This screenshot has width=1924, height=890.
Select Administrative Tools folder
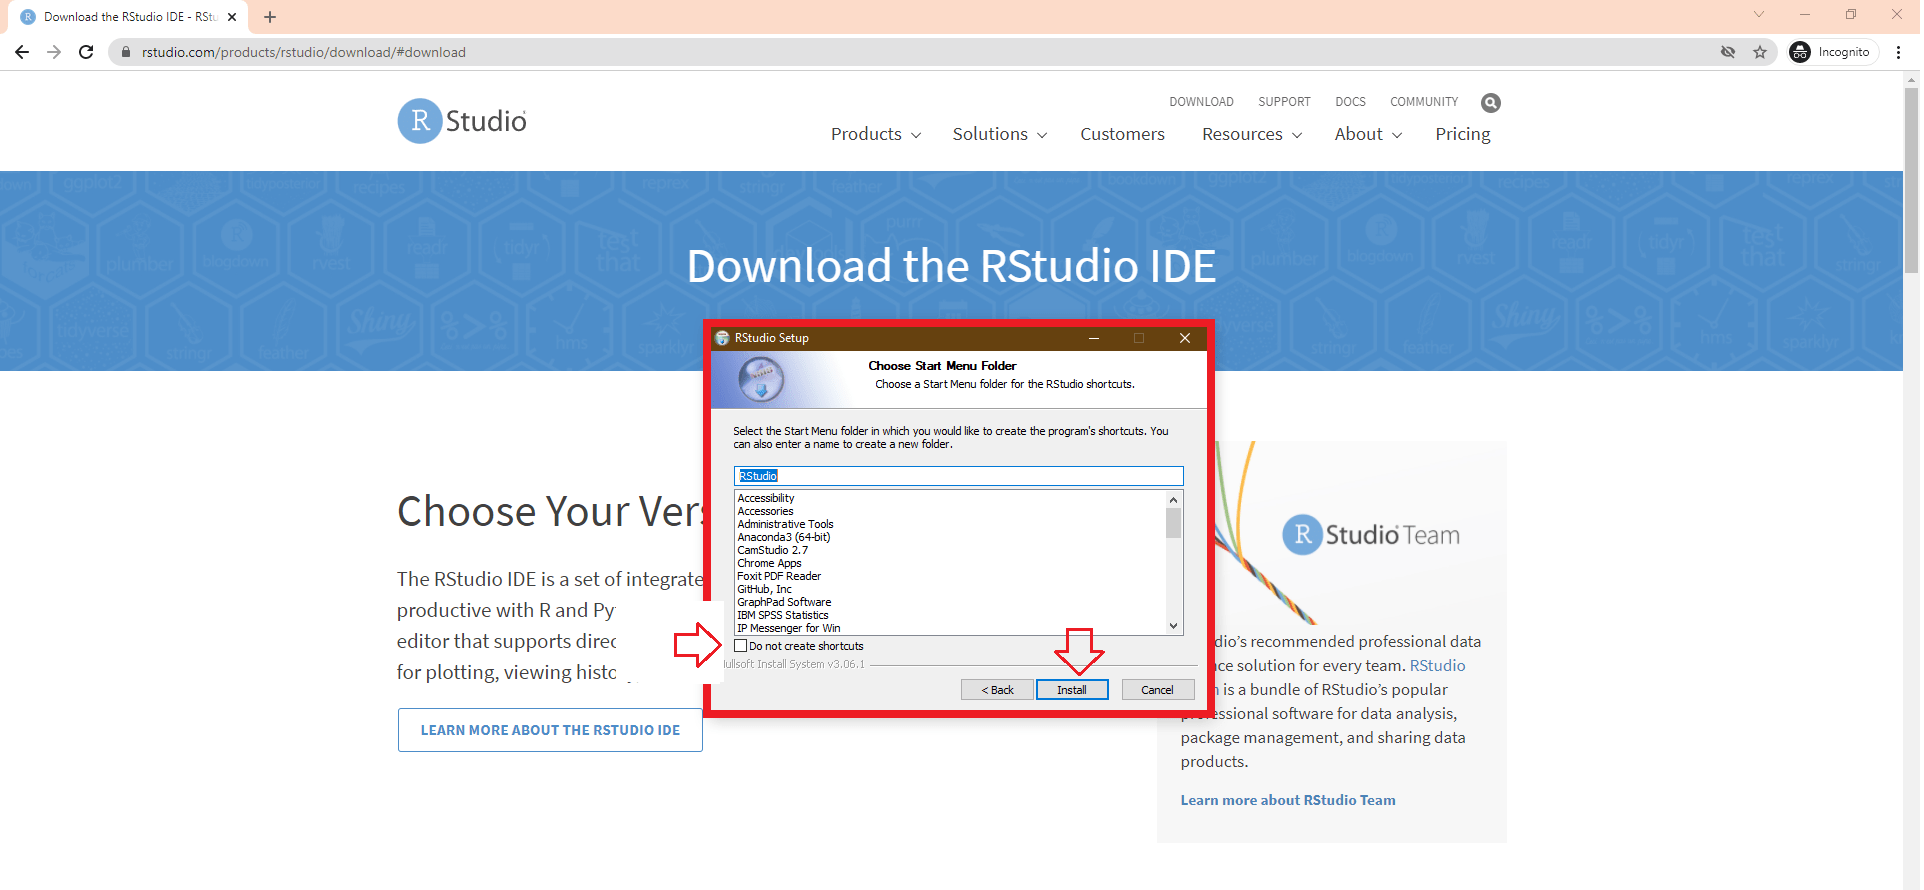point(785,524)
